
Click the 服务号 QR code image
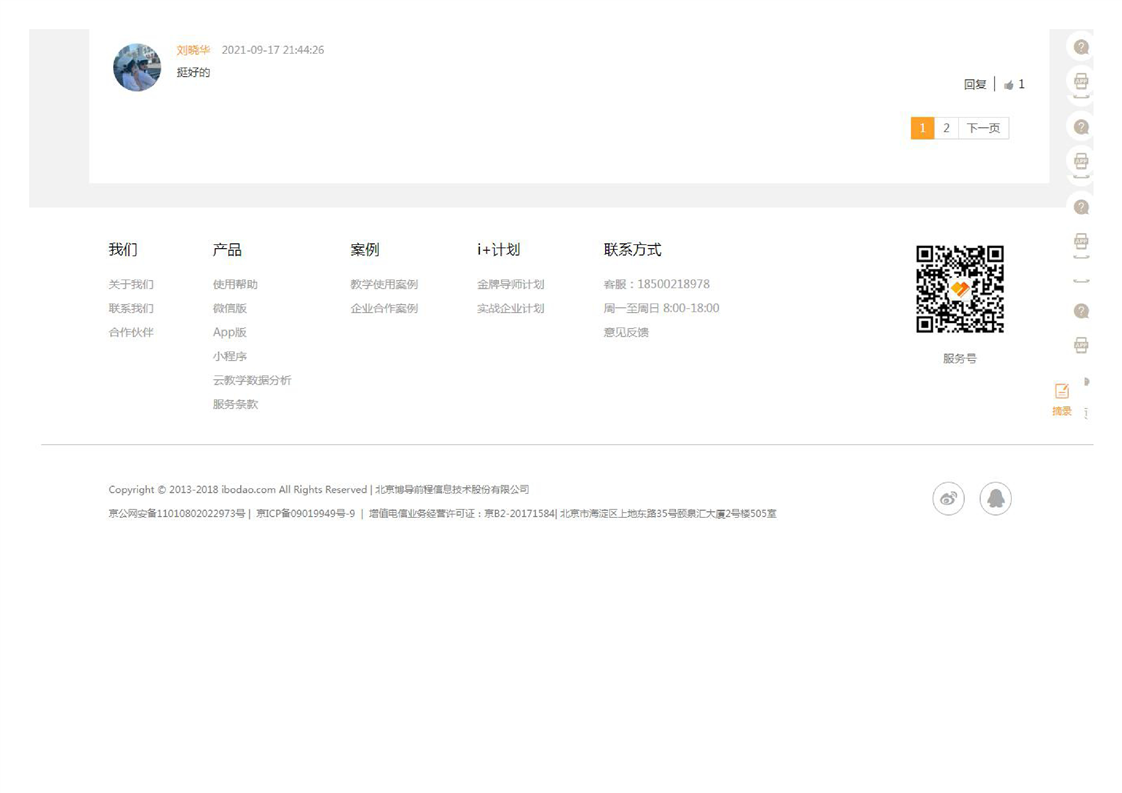[959, 289]
